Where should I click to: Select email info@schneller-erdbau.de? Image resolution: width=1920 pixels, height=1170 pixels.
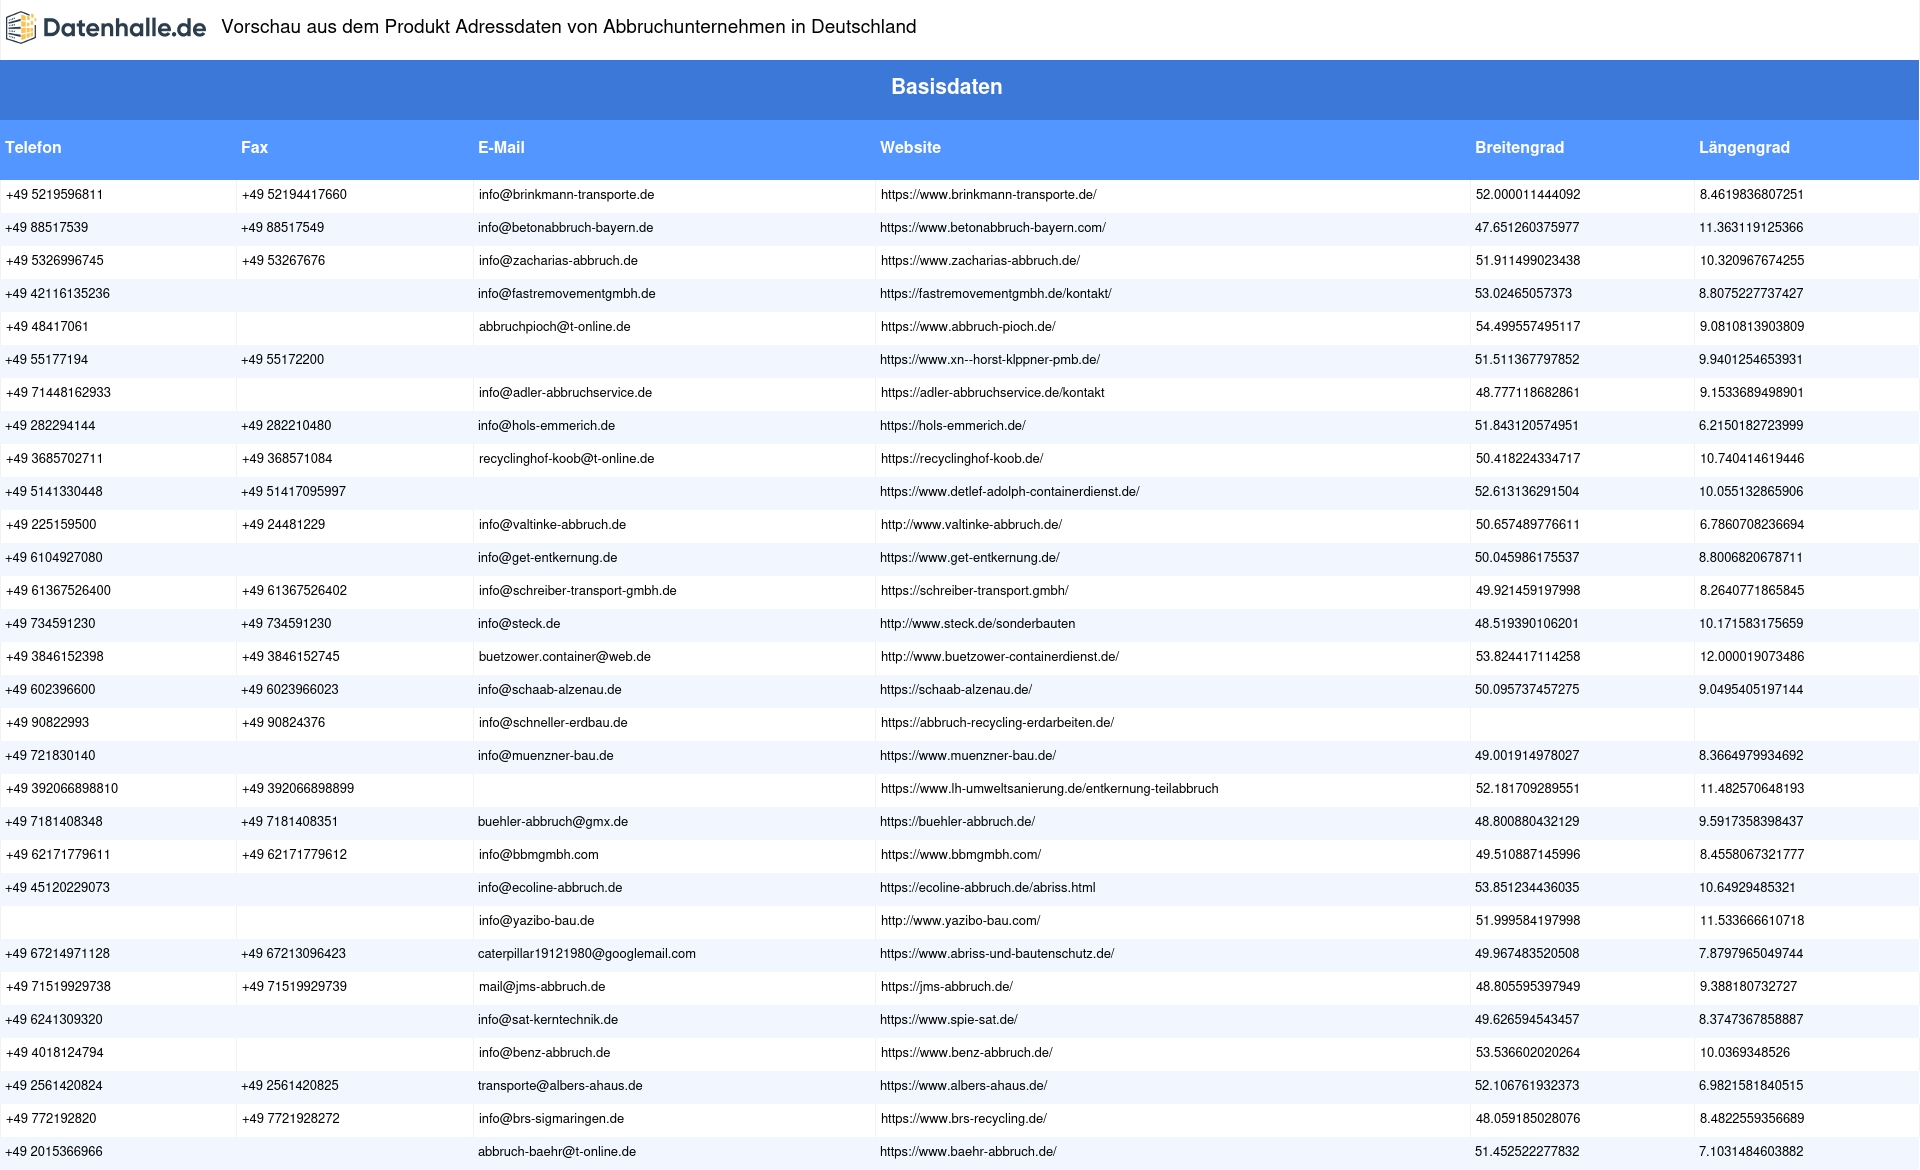[x=553, y=723]
